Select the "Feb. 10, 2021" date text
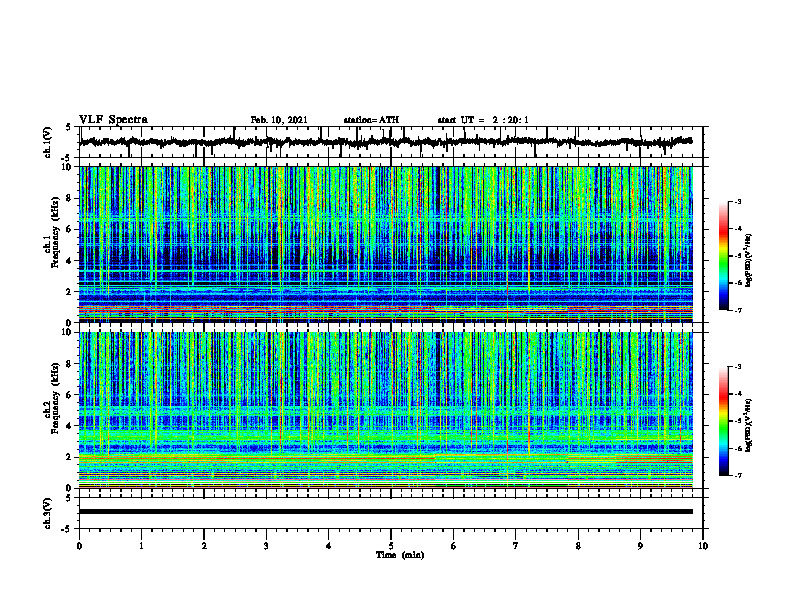 (279, 120)
